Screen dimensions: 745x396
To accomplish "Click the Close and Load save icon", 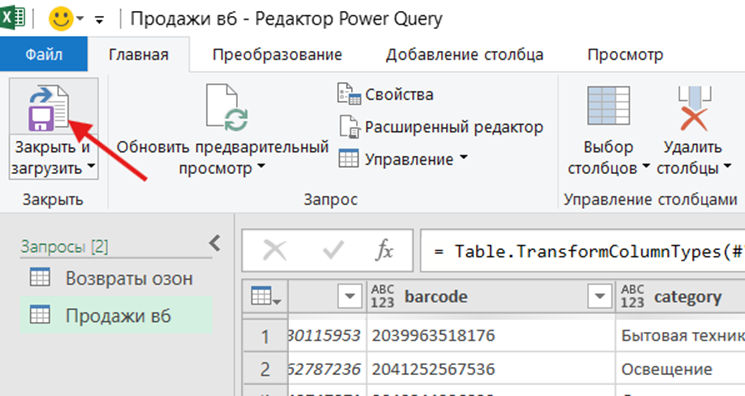I will click(x=48, y=108).
